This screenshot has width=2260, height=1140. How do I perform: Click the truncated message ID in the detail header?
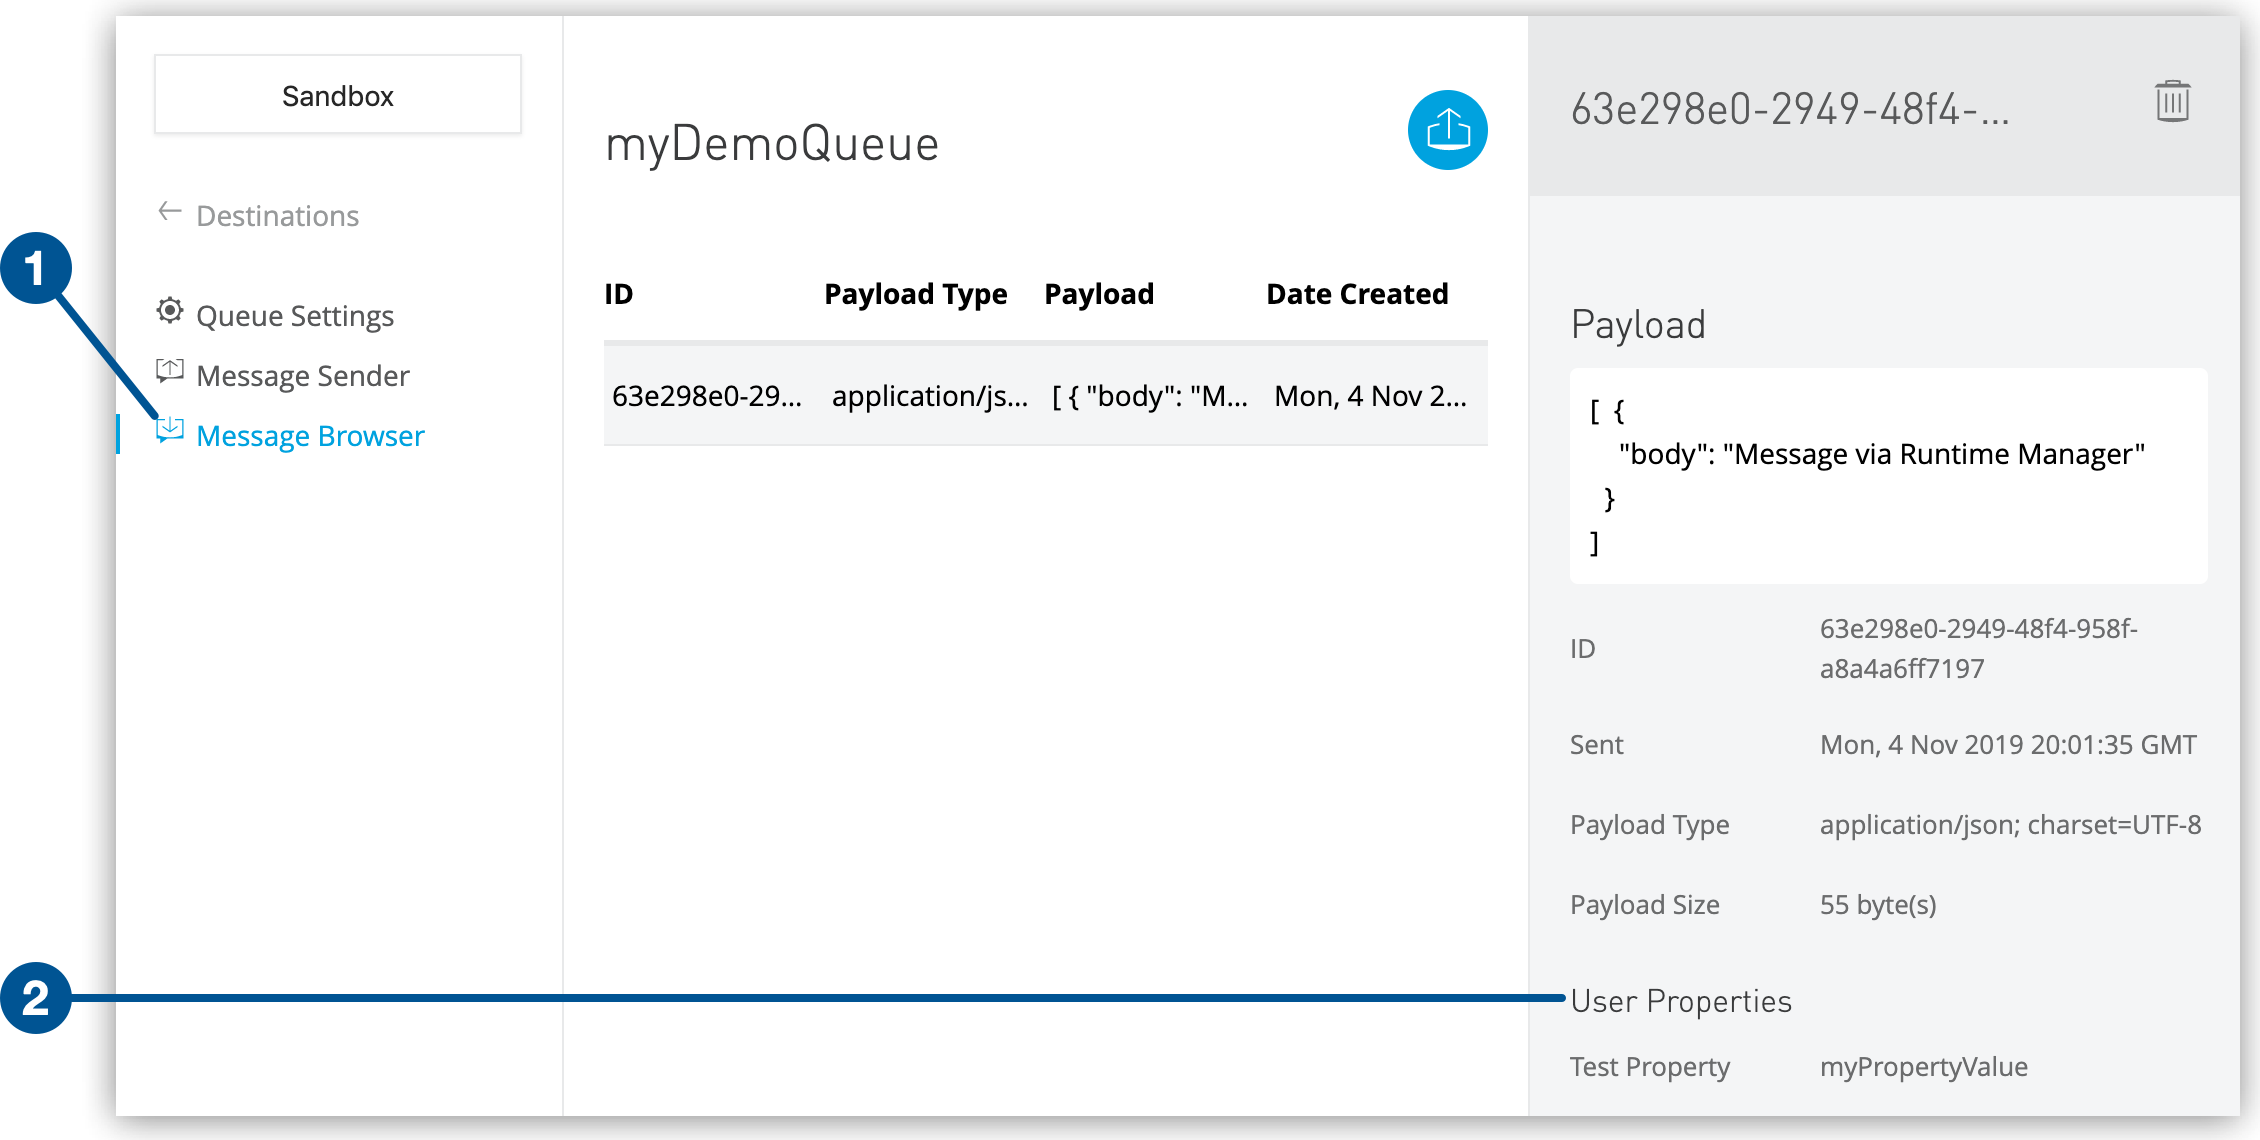click(x=1791, y=110)
